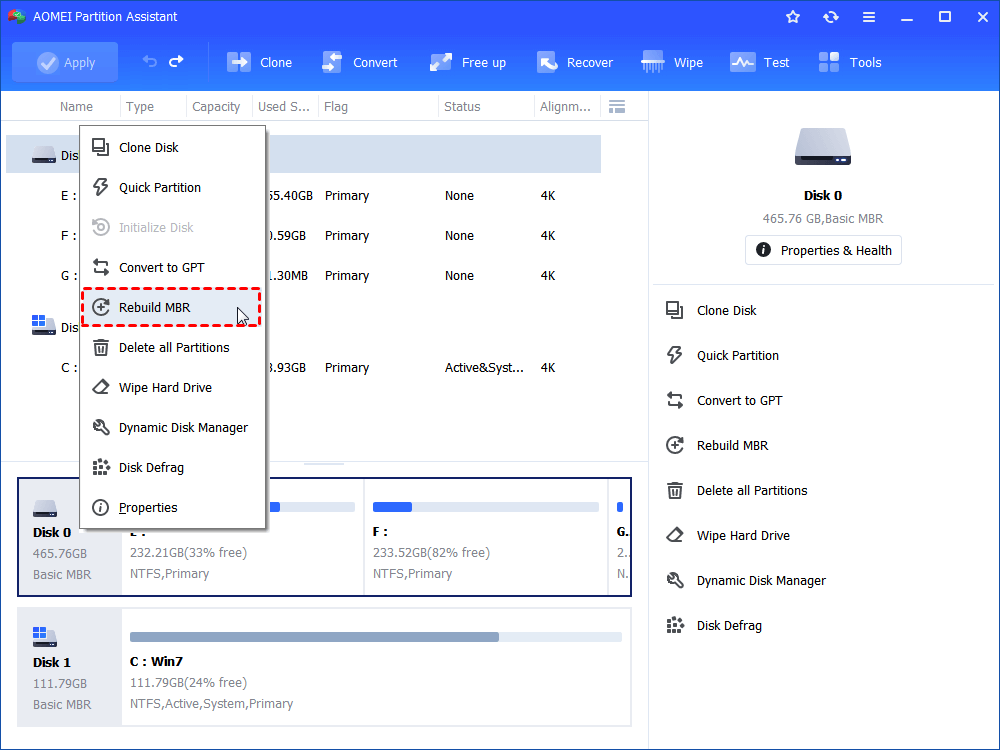This screenshot has width=1000, height=750.
Task: Click Dynamic Disk Manager in right panel
Action: [x=746, y=580]
